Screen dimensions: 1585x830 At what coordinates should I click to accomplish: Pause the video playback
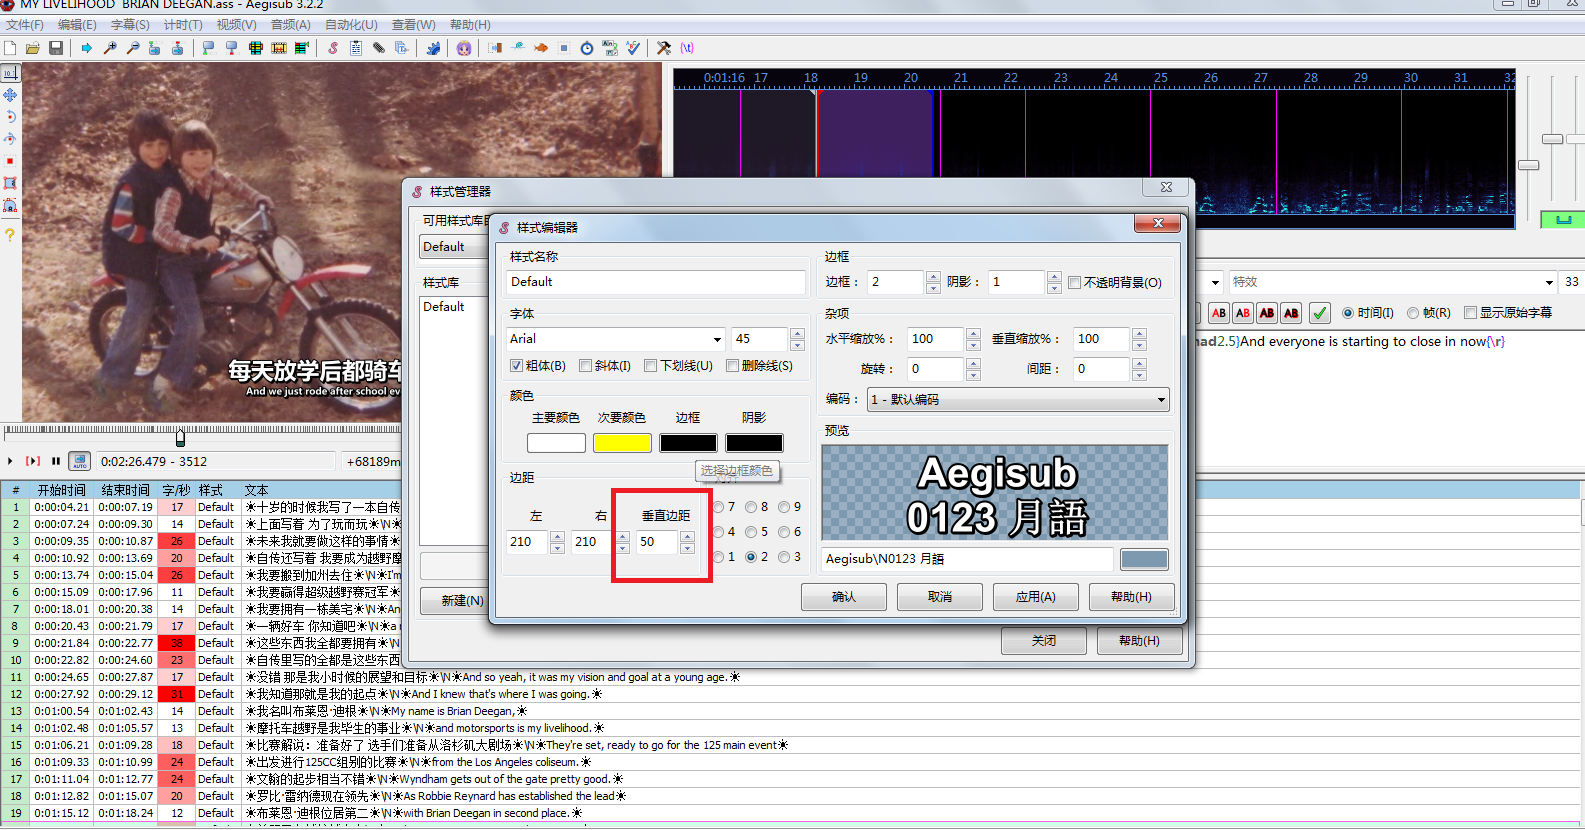[56, 461]
